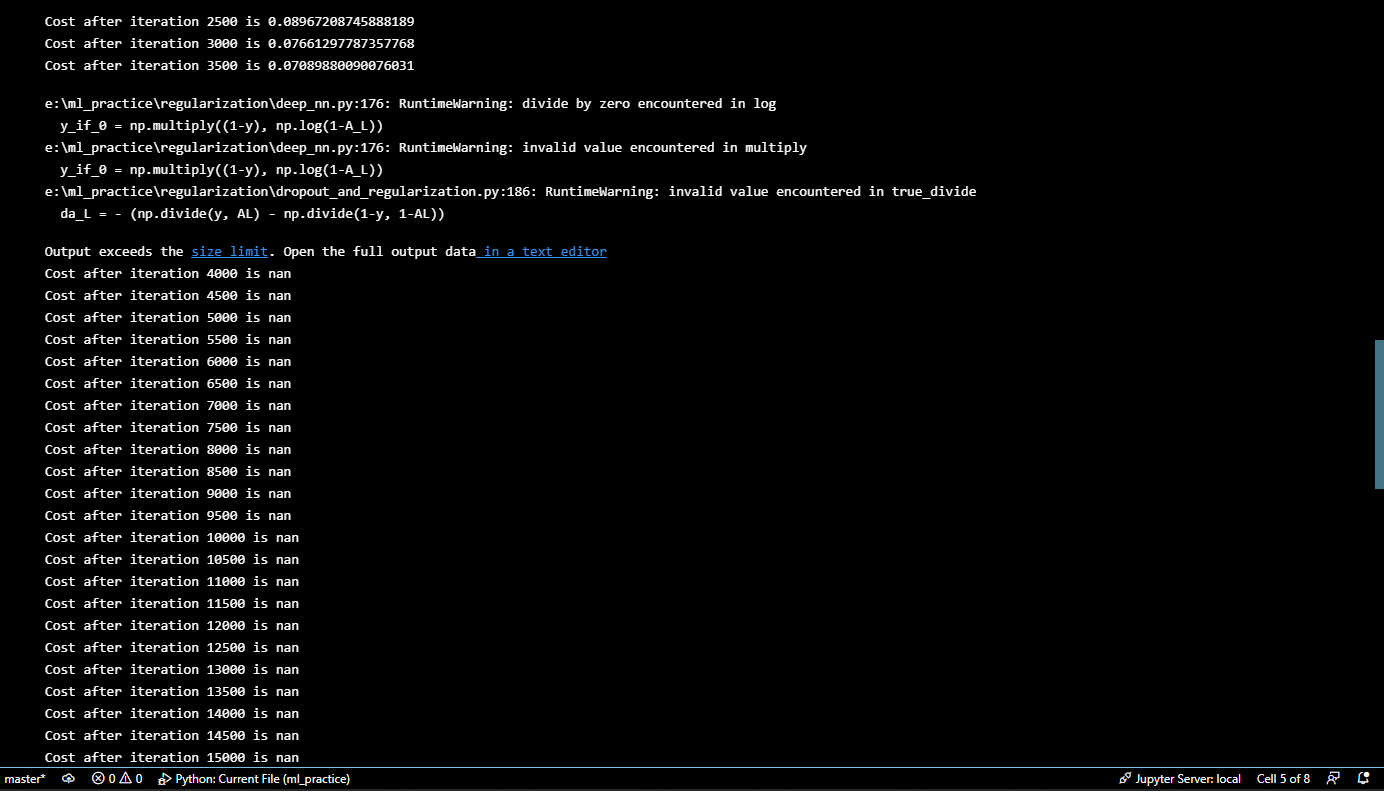1384x800 pixels.
Task: Click the true_divide RuntimeWarning line
Action: coord(510,192)
